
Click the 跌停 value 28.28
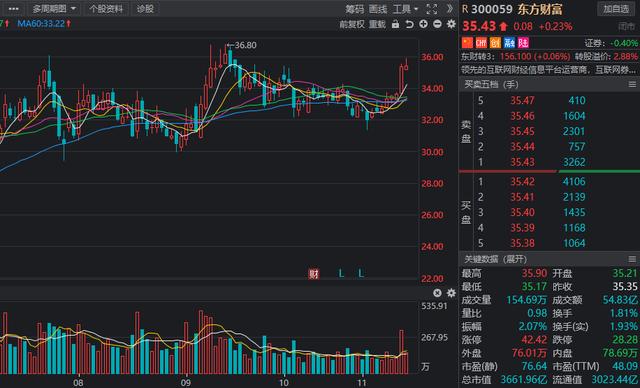pyautogui.click(x=625, y=339)
